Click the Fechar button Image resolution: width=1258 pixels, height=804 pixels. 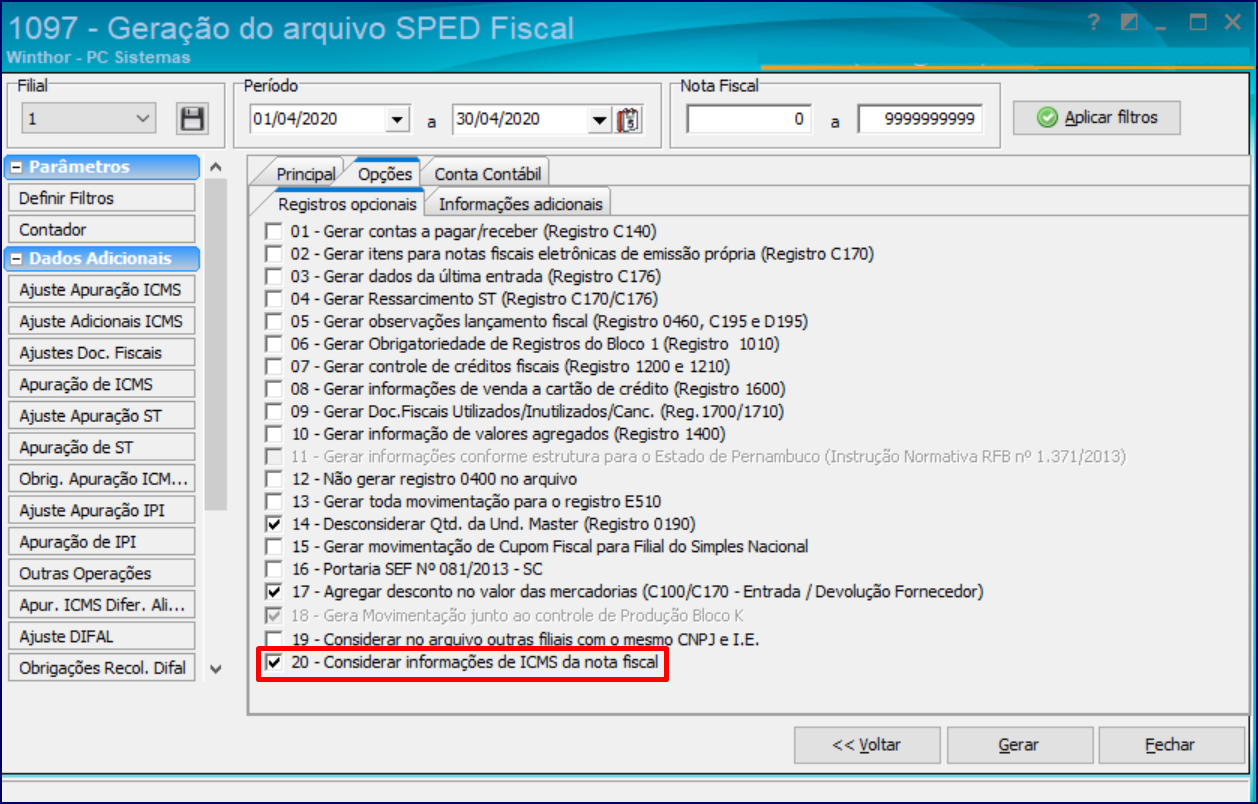[x=1171, y=745]
